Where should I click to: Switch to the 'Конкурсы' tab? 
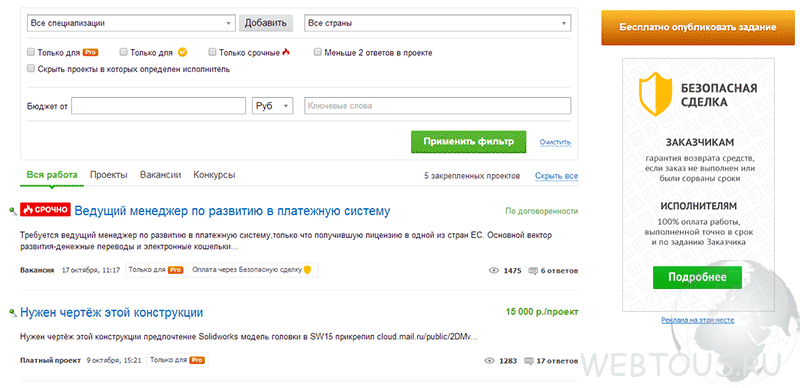[x=214, y=175]
